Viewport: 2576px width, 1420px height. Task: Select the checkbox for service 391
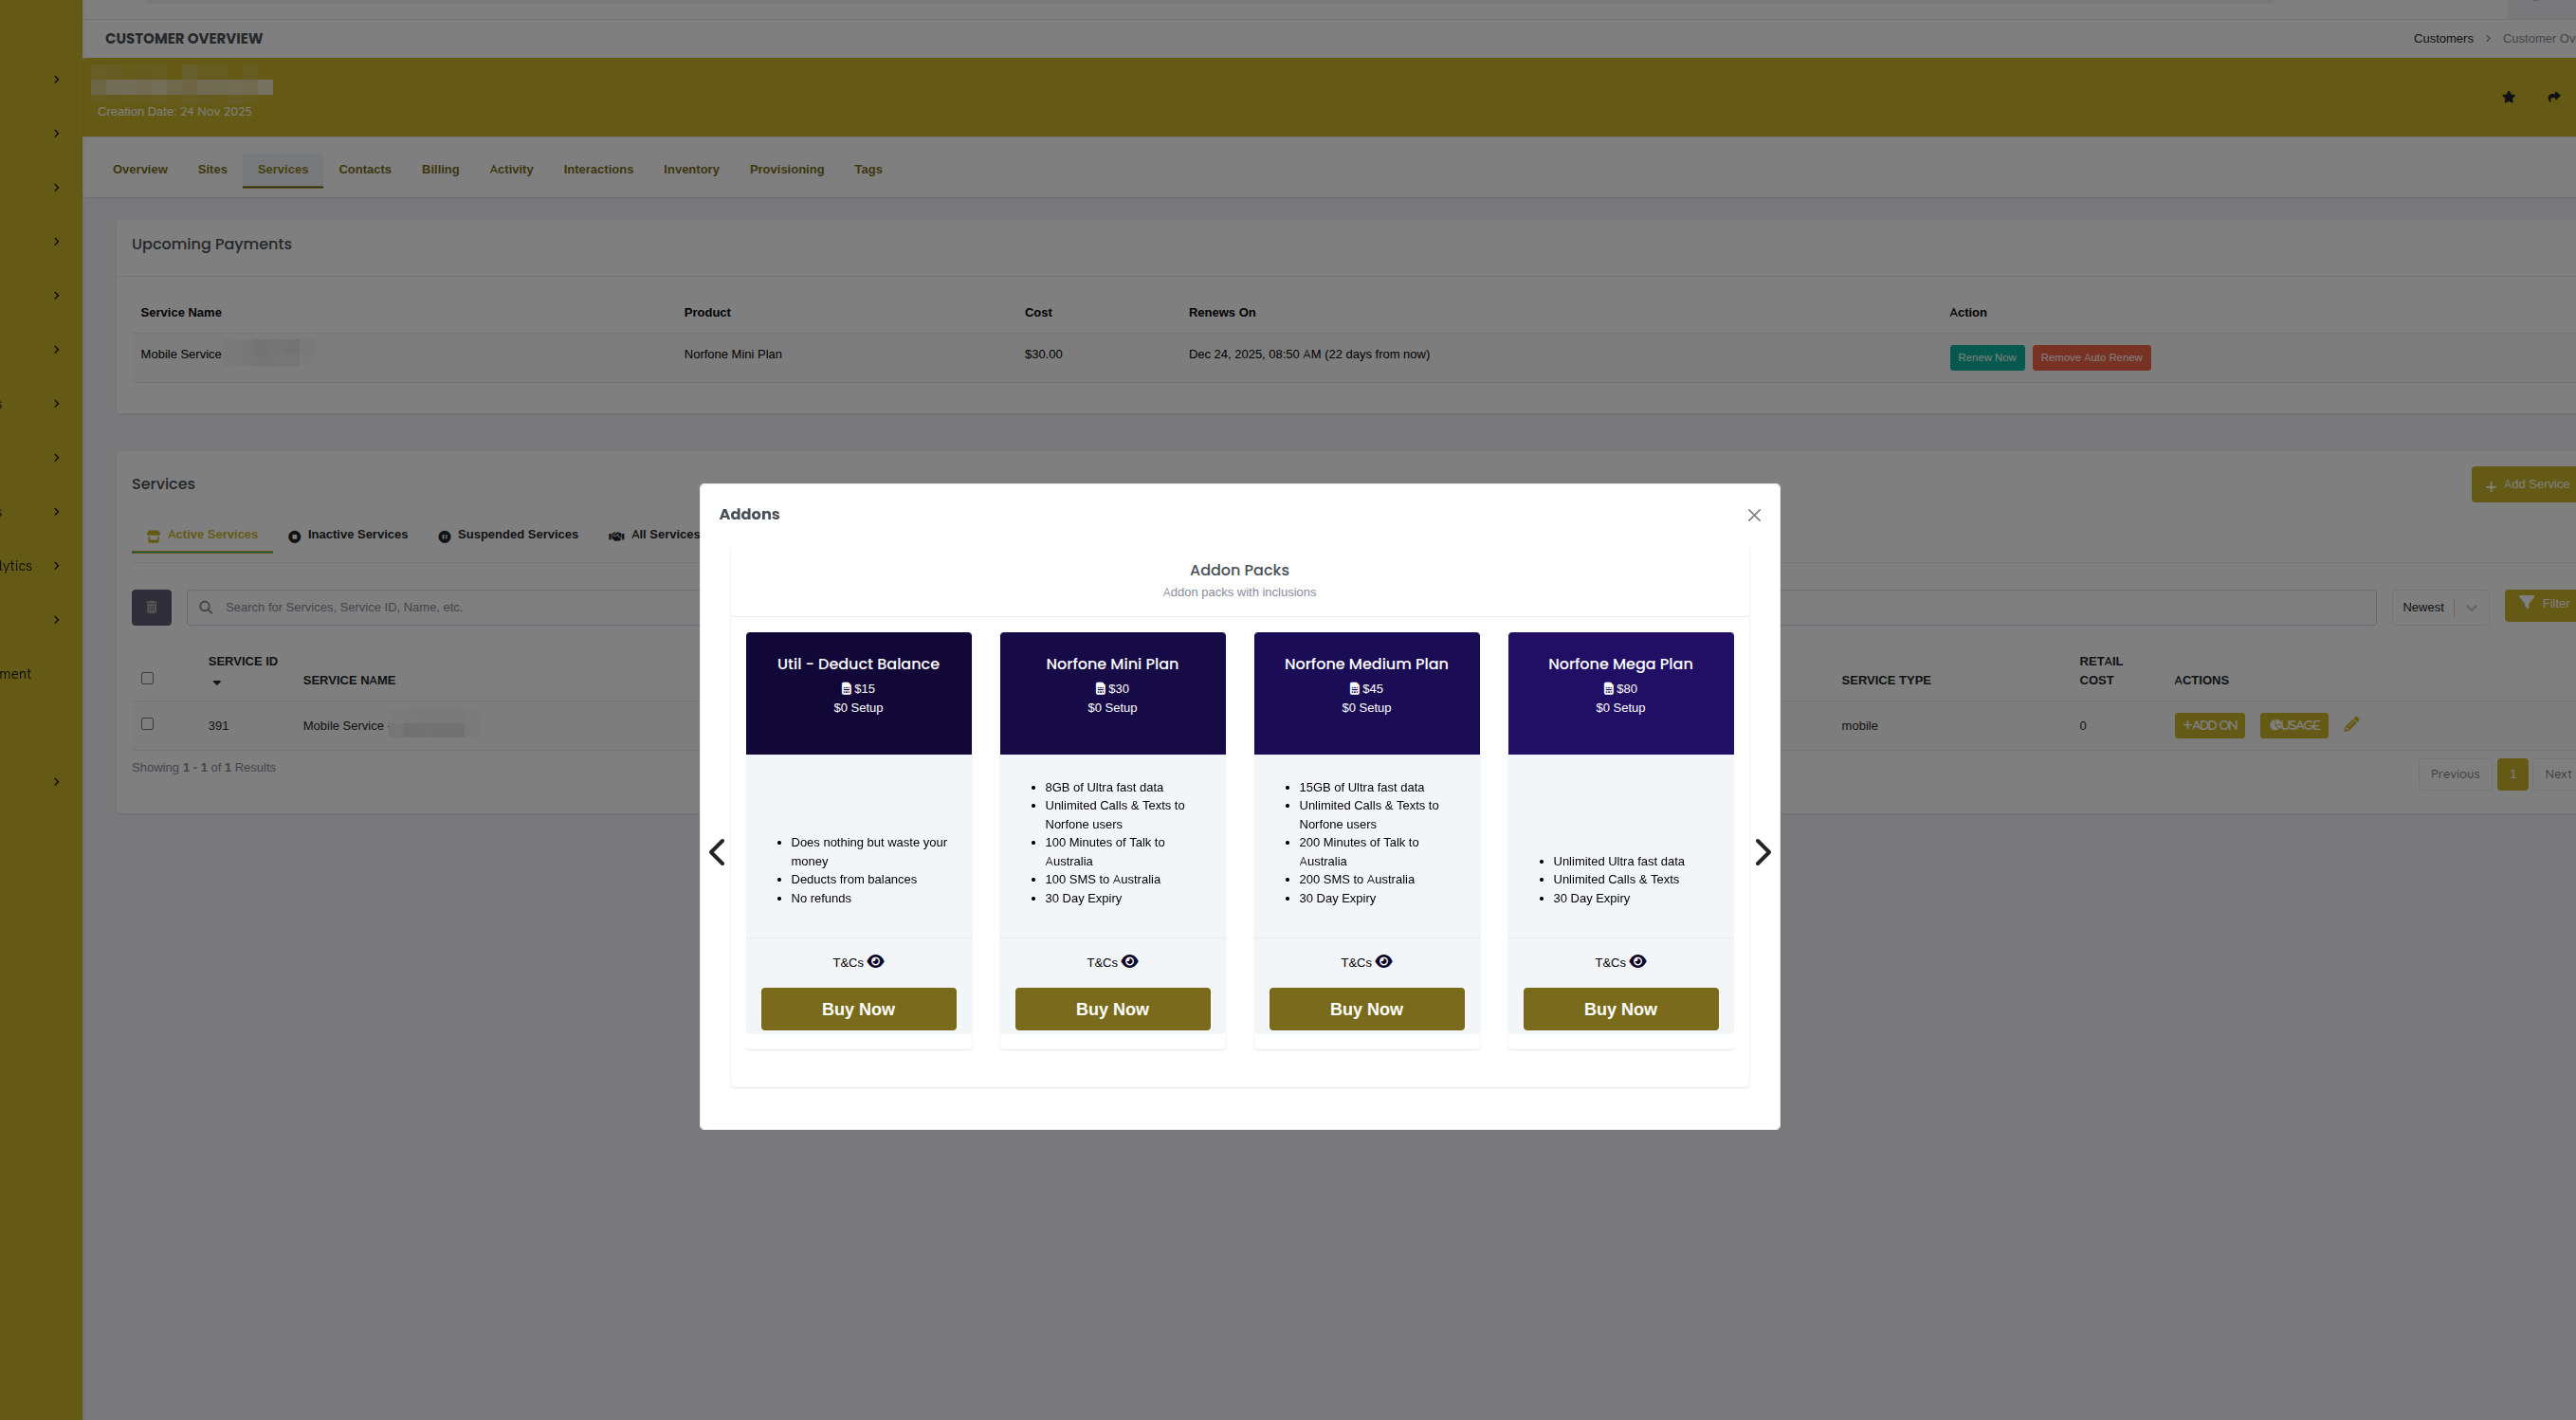[x=147, y=724]
